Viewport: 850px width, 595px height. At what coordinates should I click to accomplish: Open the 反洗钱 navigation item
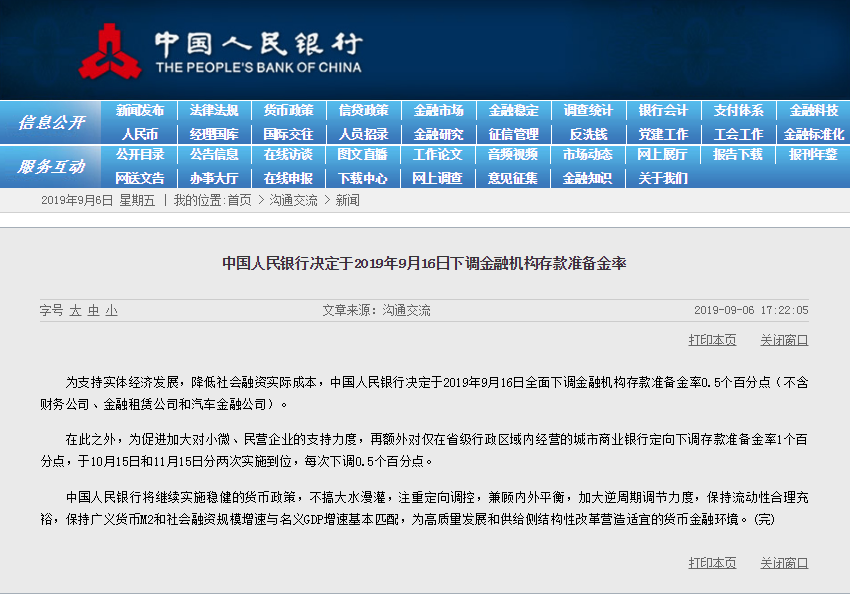588,134
